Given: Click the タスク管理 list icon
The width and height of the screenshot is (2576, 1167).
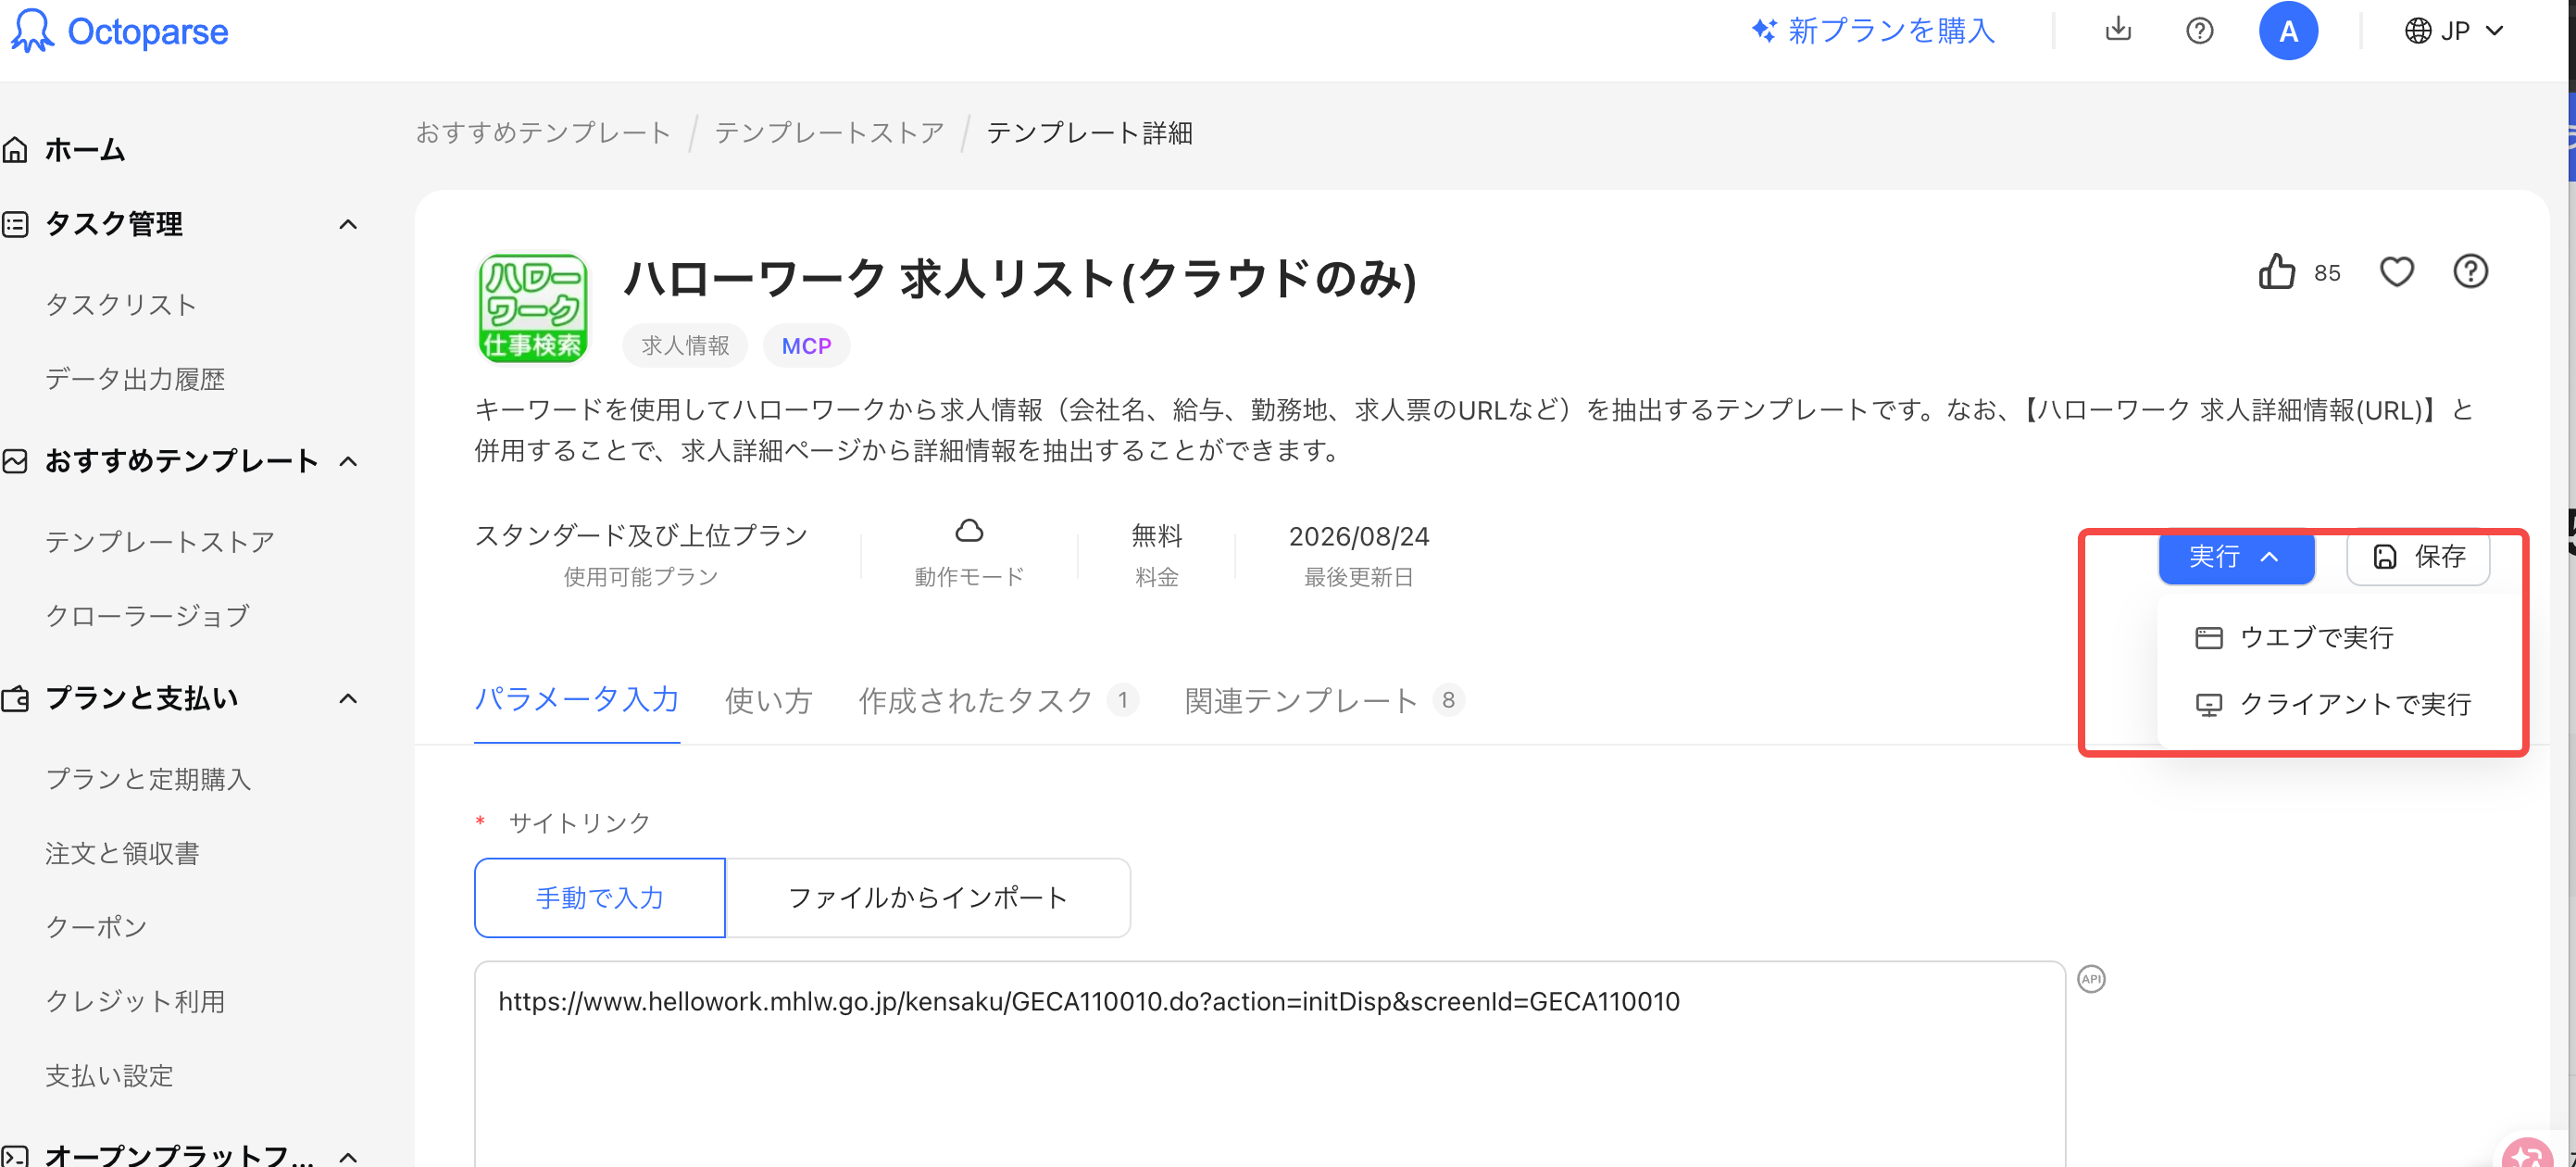Looking at the screenshot, I should [15, 224].
